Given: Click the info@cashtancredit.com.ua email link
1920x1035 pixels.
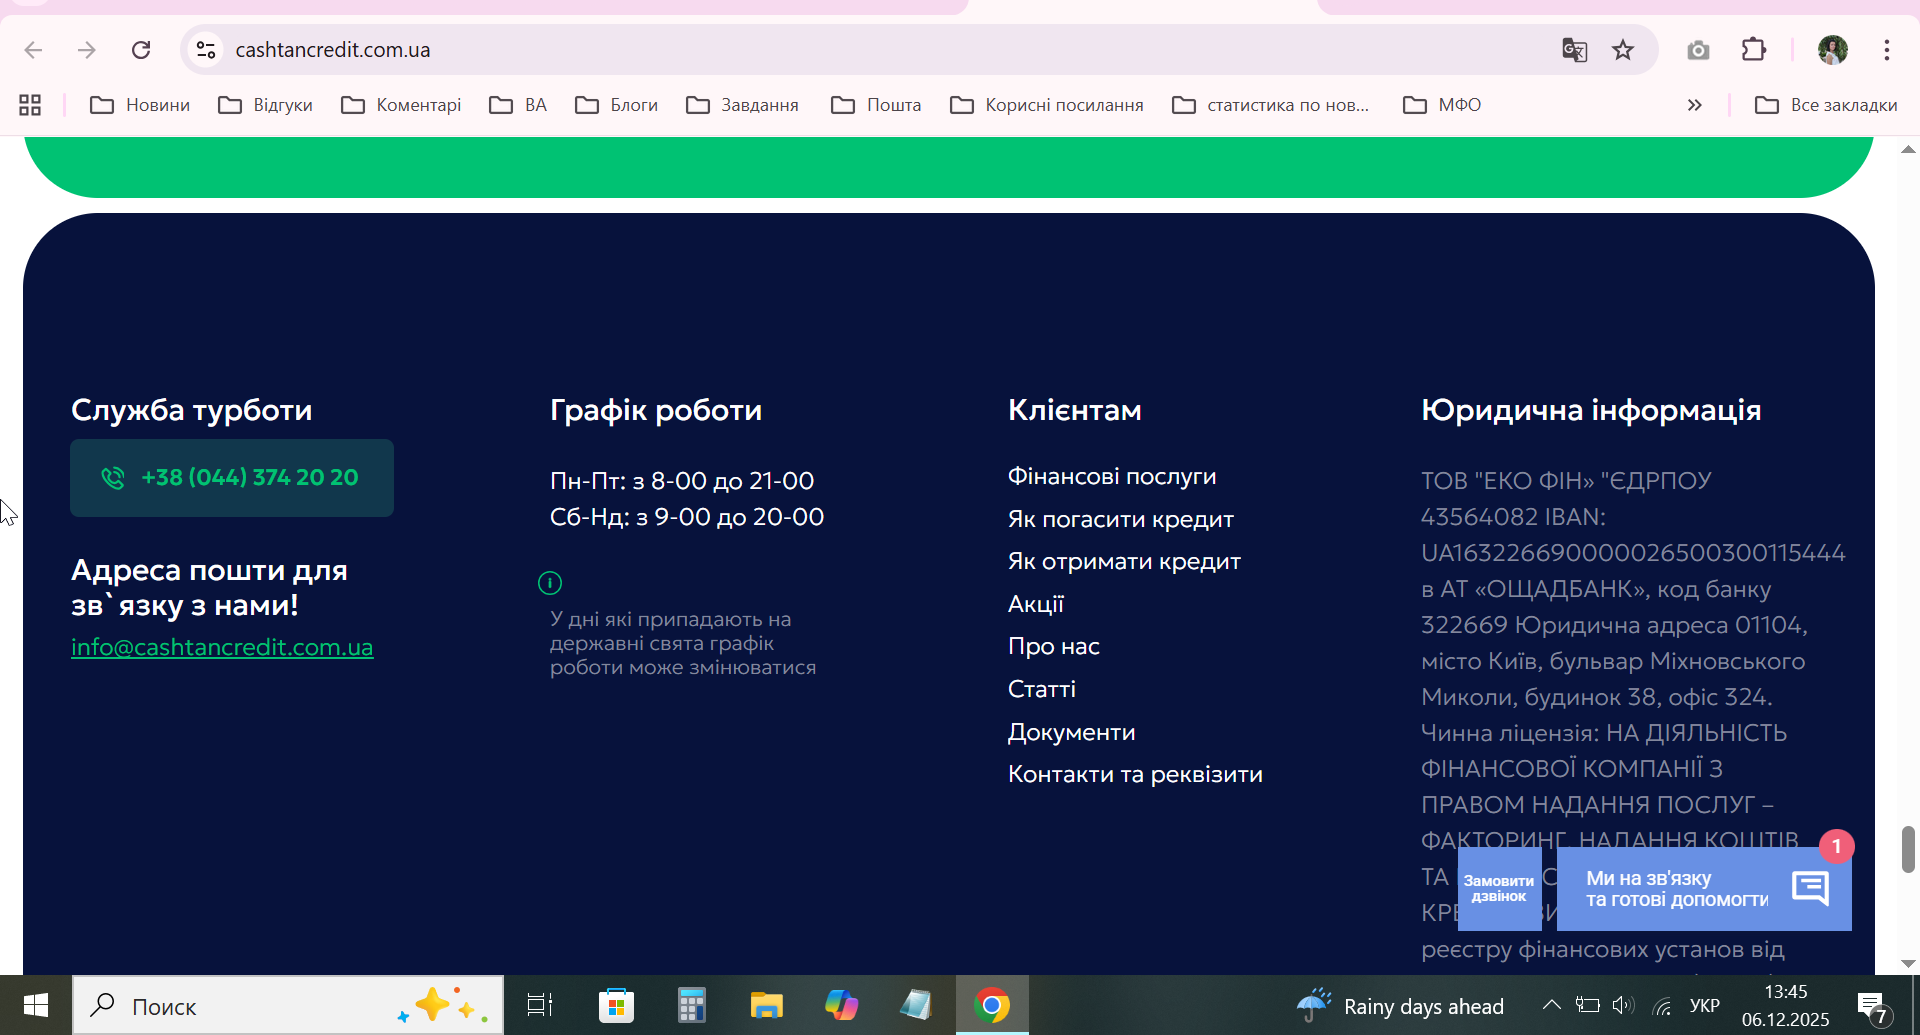Looking at the screenshot, I should click(222, 647).
